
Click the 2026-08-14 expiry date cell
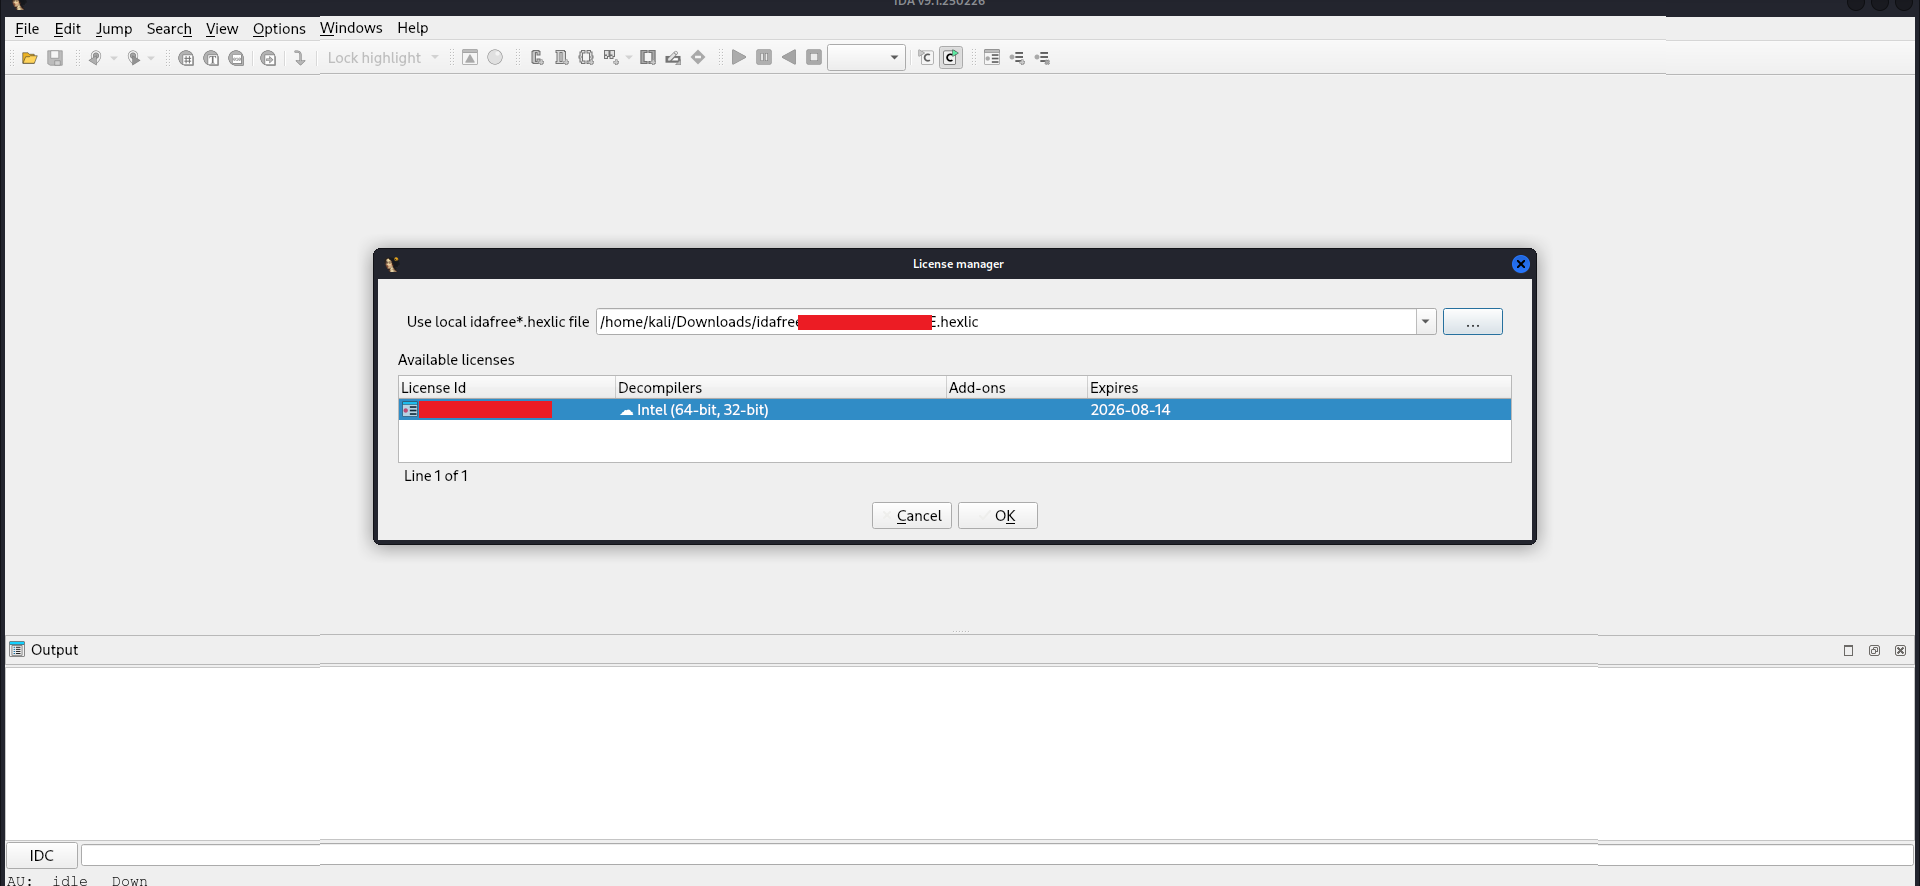point(1130,410)
